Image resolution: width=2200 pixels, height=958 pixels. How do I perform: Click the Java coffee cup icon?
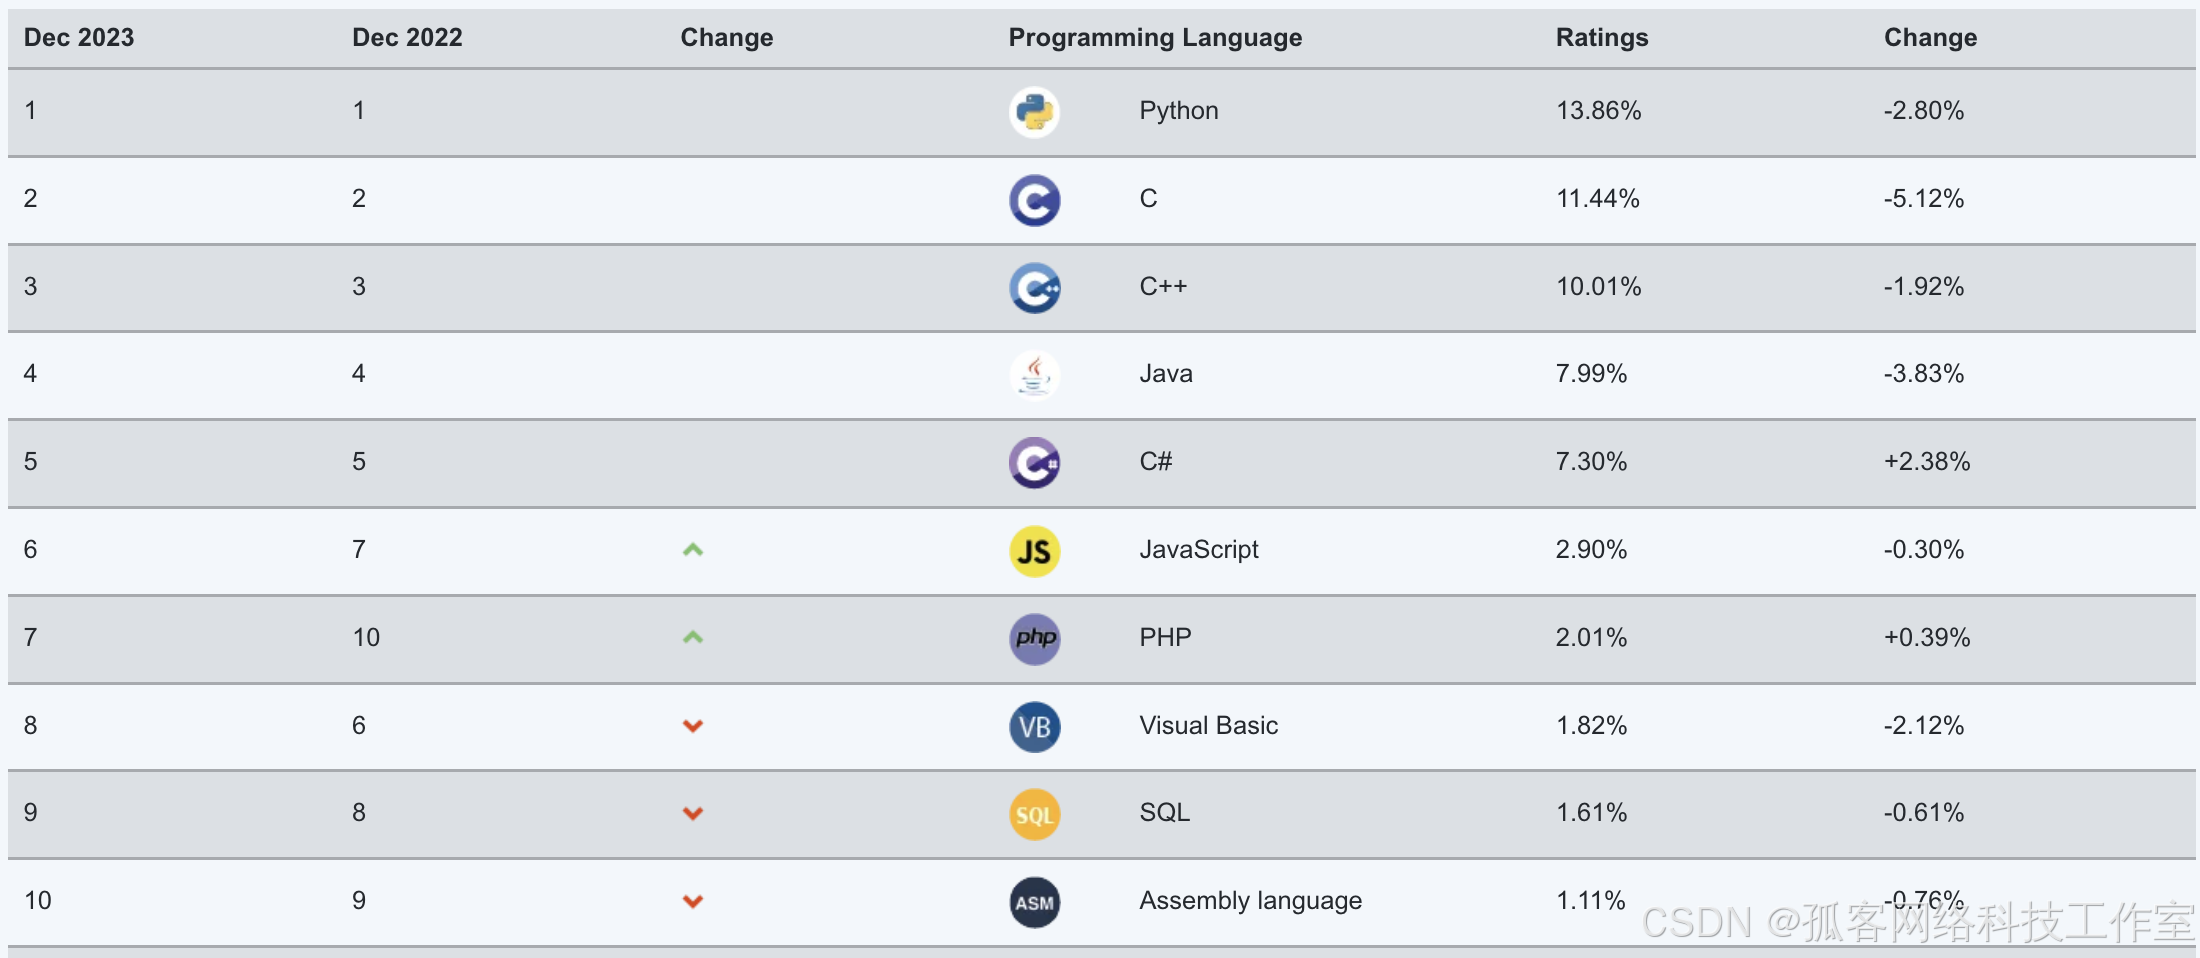point(1034,375)
